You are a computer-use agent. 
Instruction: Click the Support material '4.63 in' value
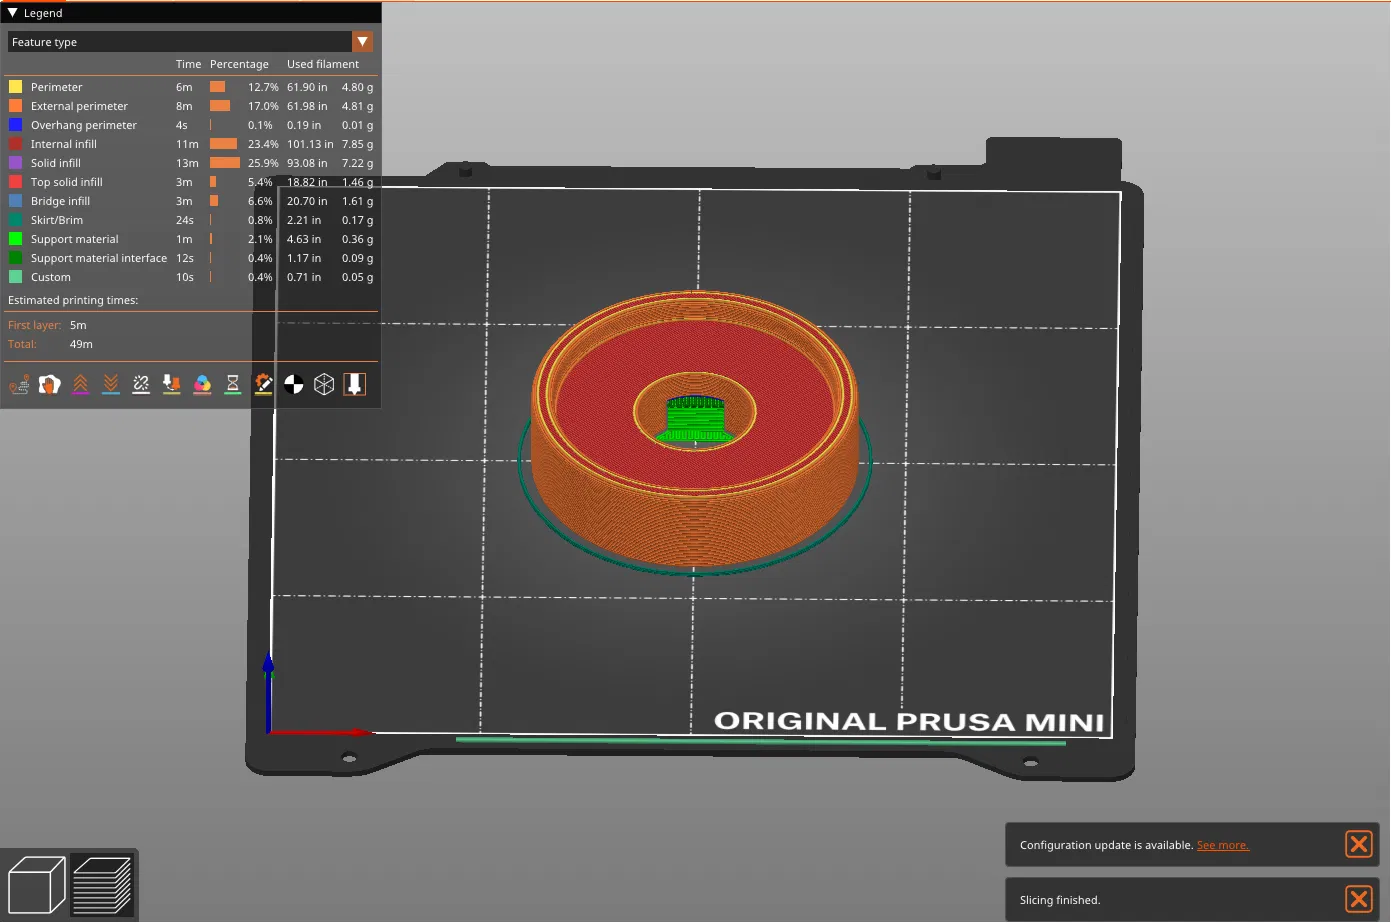click(304, 239)
